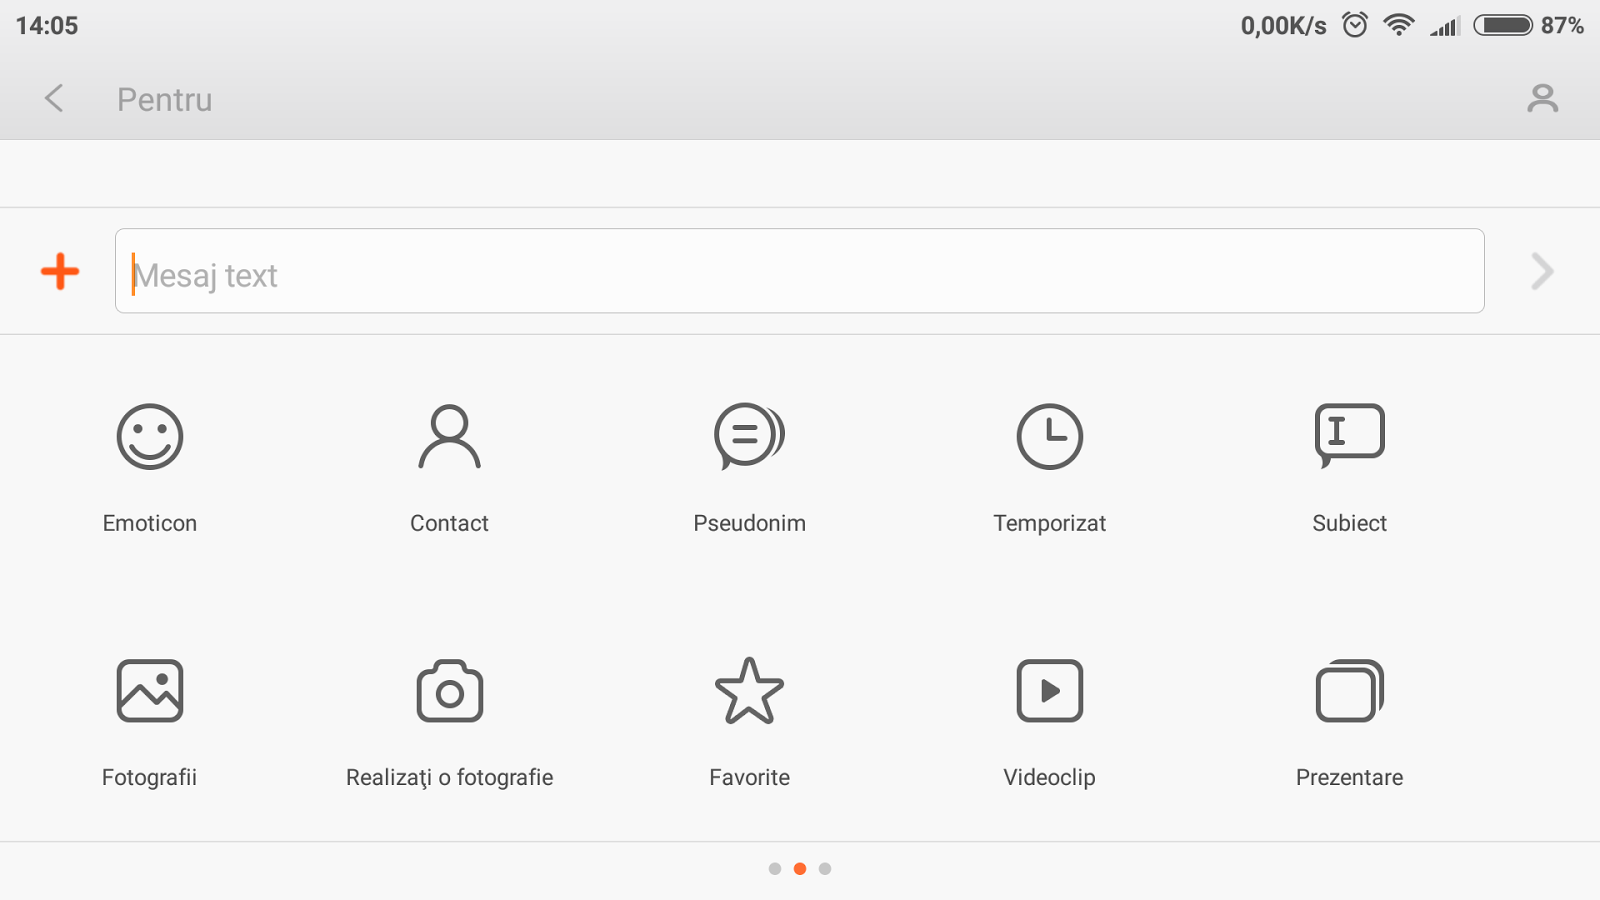Open contact picker person icon at top right
The image size is (1600, 900).
point(1542,98)
